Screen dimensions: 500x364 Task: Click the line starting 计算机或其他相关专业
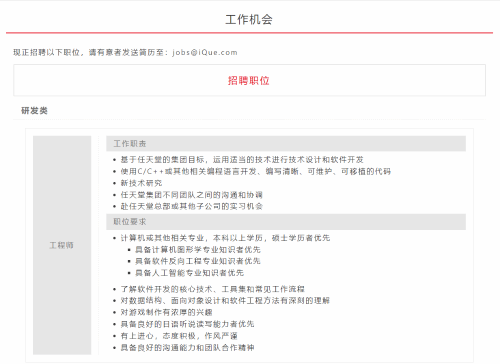(x=225, y=238)
